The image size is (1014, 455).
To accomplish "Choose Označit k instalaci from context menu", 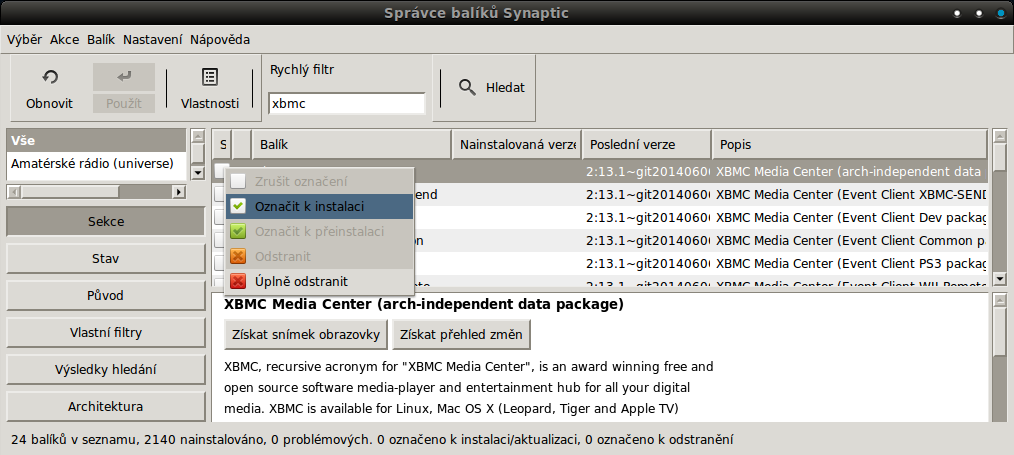I will [x=319, y=207].
